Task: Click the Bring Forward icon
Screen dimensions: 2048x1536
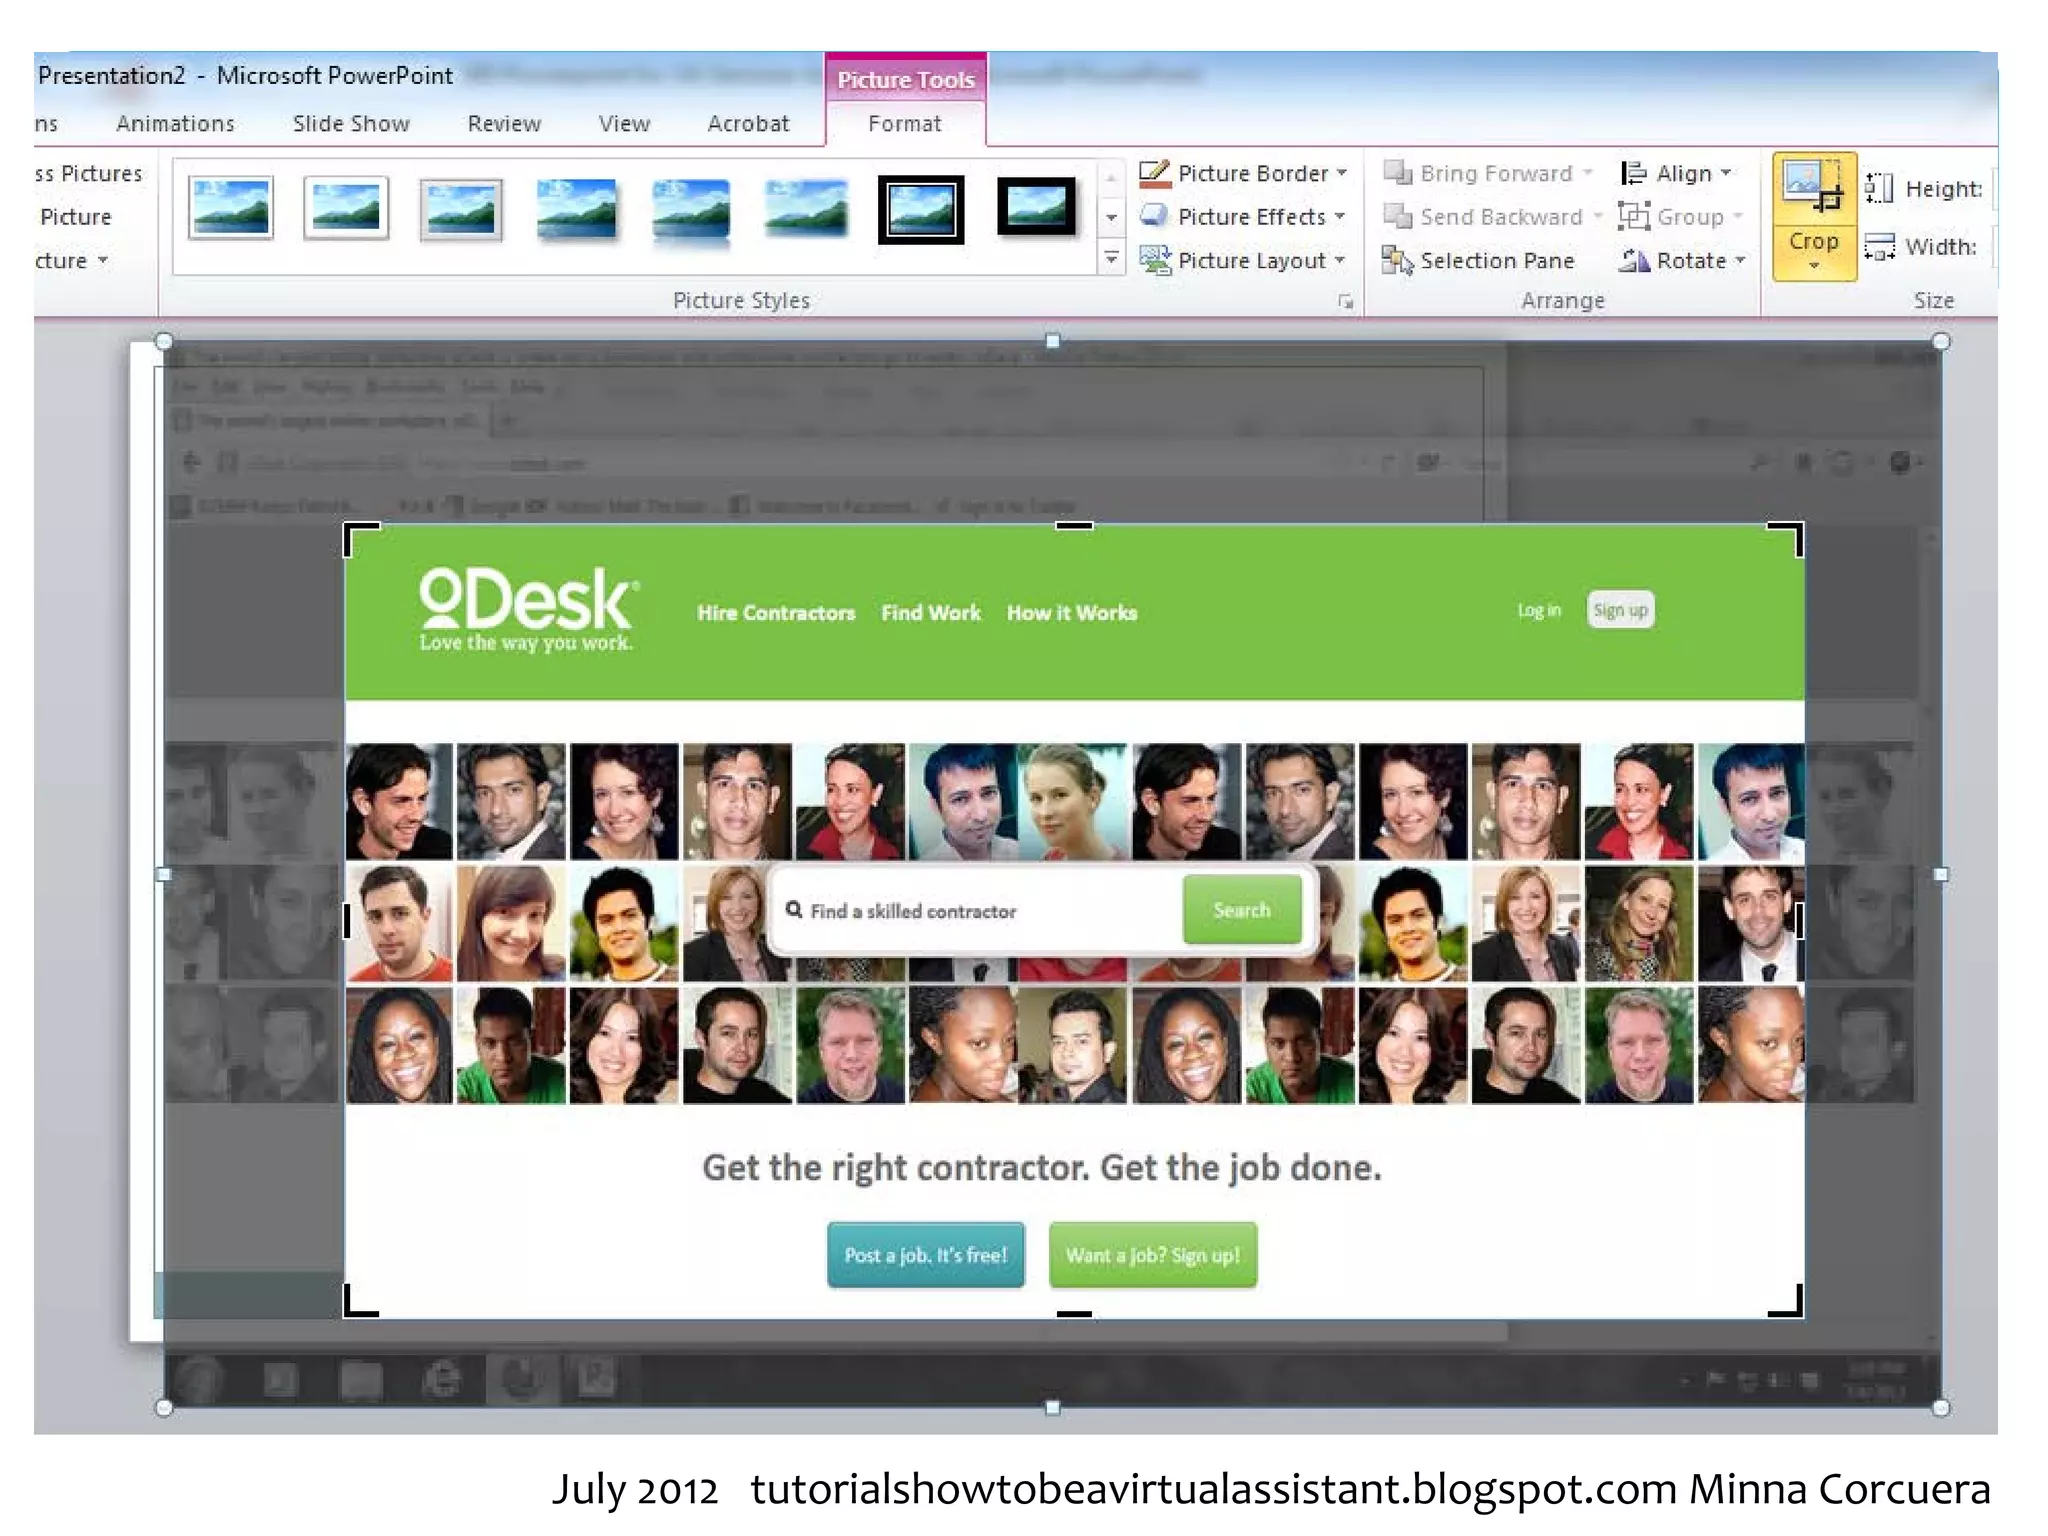Action: tap(1397, 174)
